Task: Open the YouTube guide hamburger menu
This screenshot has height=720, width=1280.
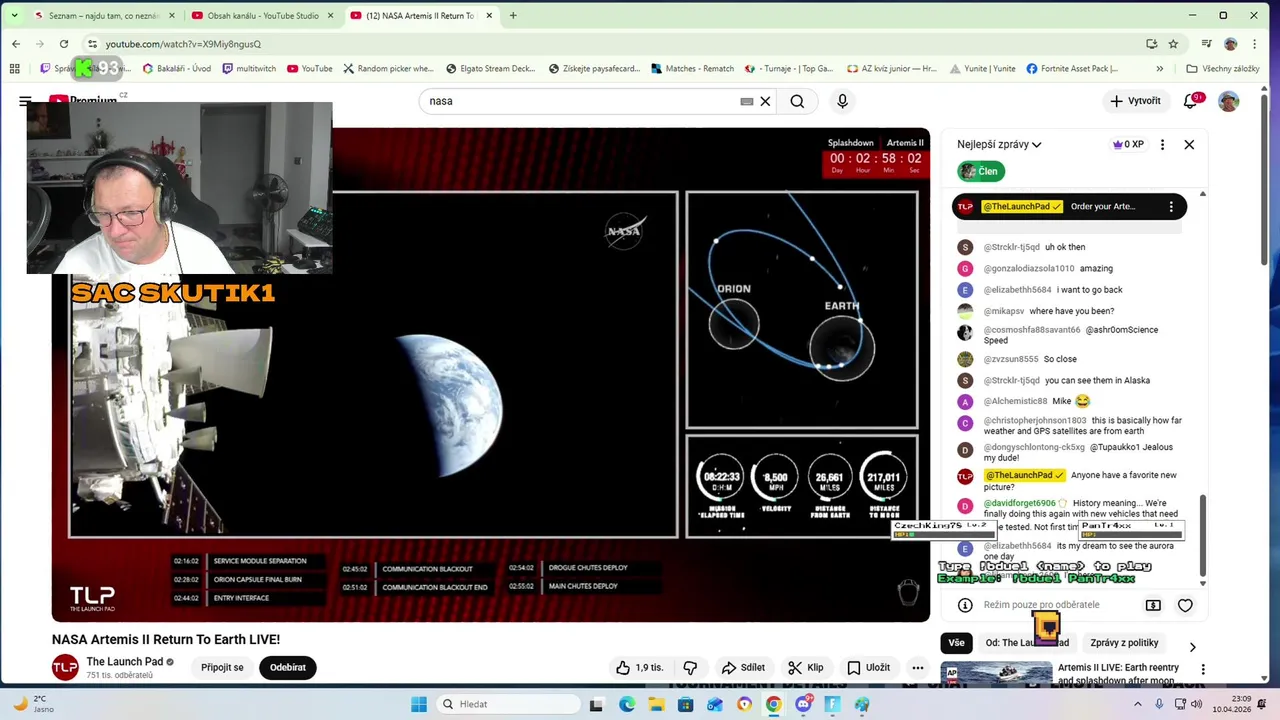Action: tap(25, 101)
